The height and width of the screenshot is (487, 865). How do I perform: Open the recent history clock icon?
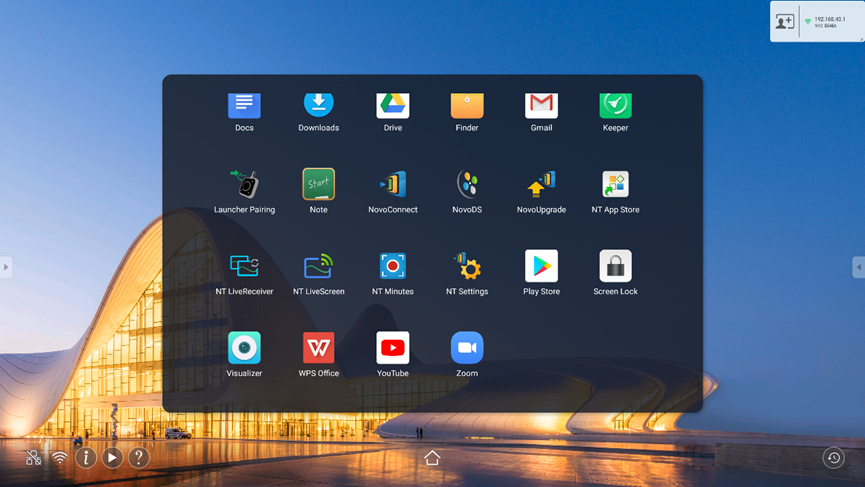[x=834, y=458]
